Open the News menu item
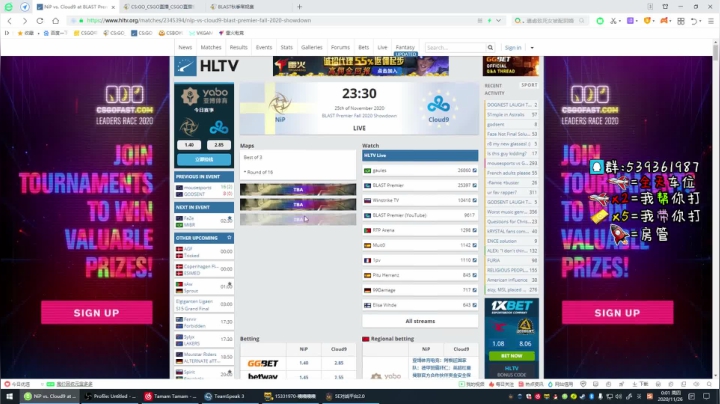This screenshot has height=404, width=720. pos(185,47)
